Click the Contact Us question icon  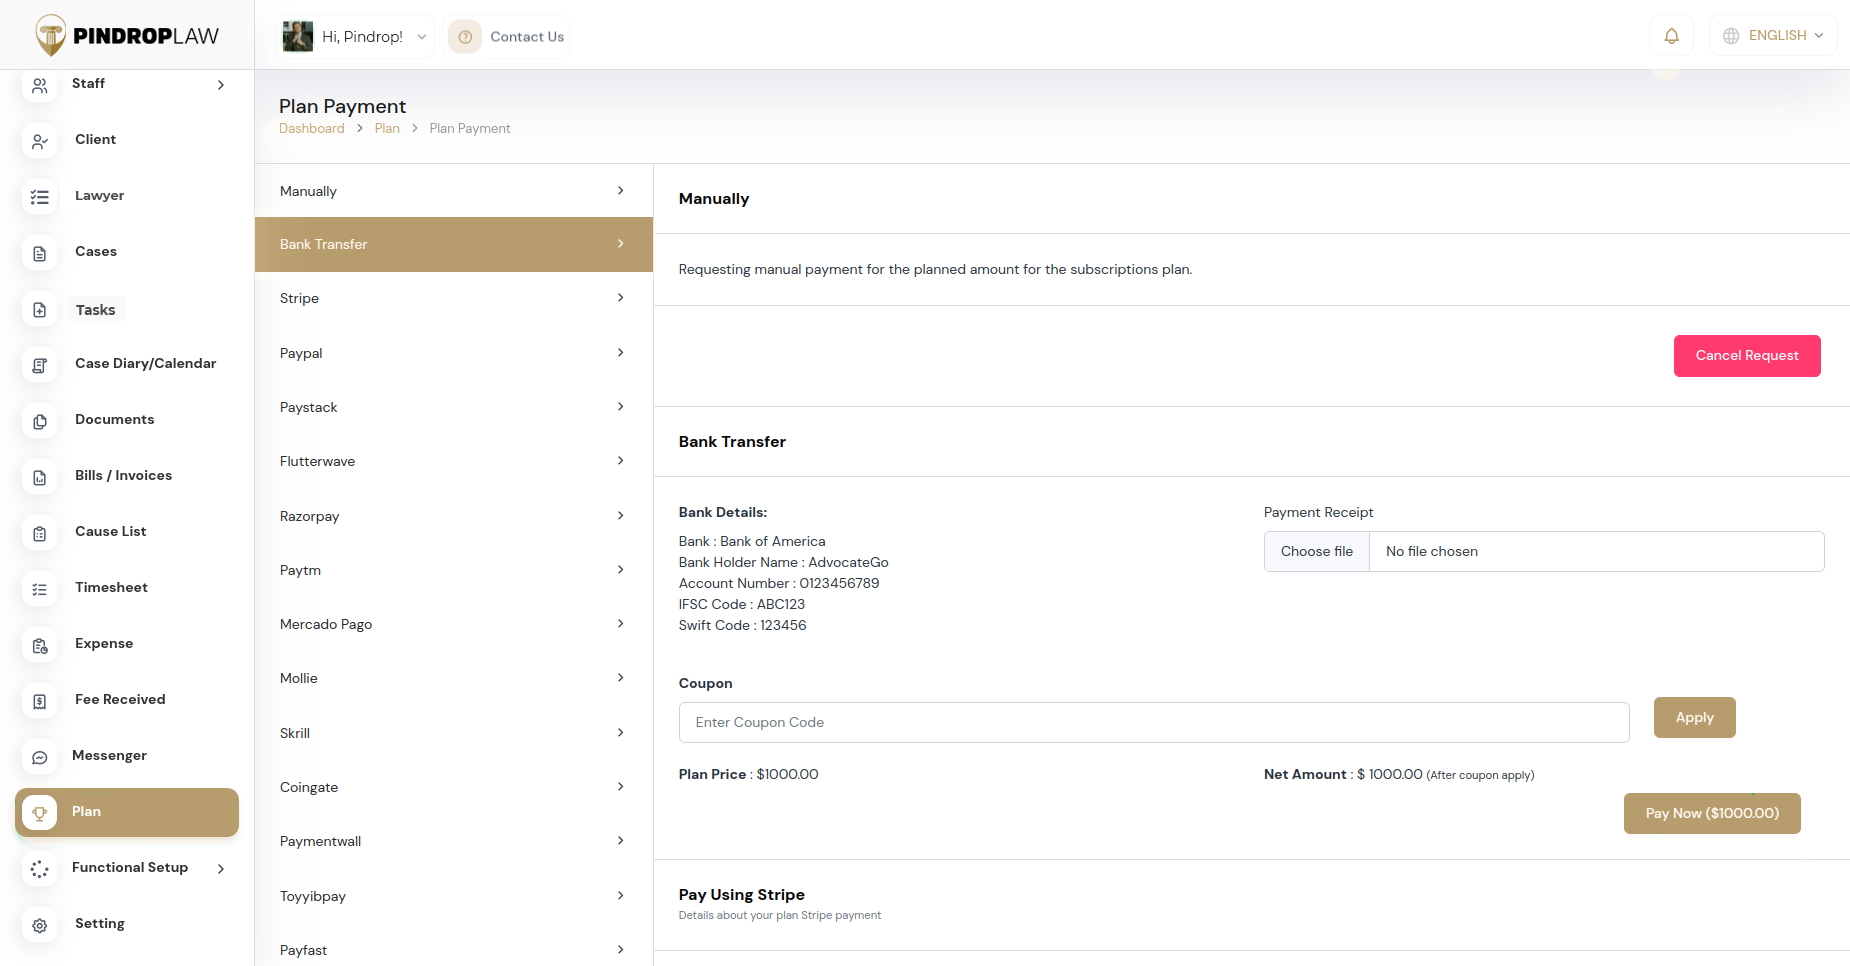[x=465, y=37]
